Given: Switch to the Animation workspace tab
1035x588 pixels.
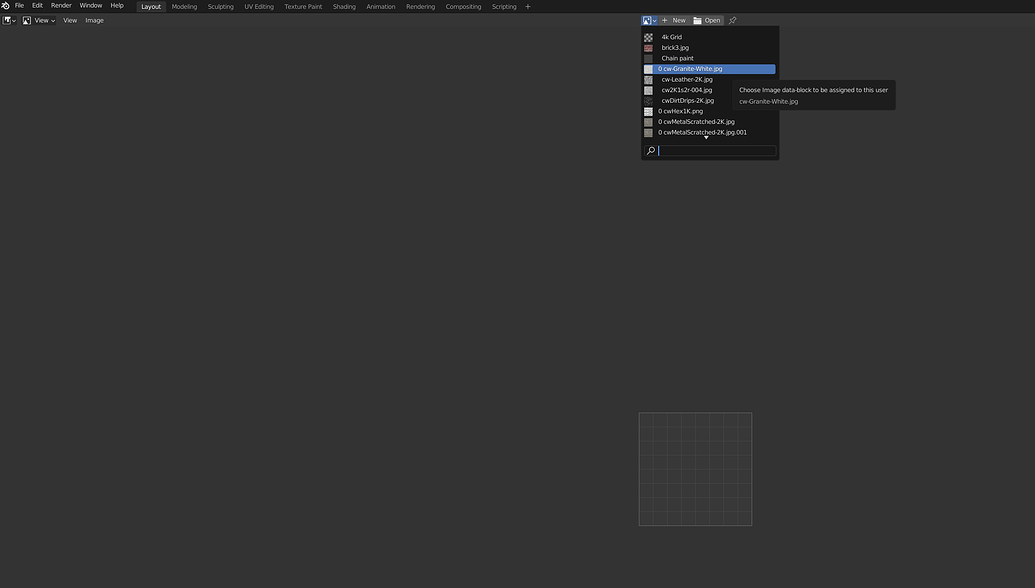Looking at the screenshot, I should pyautogui.click(x=381, y=7).
